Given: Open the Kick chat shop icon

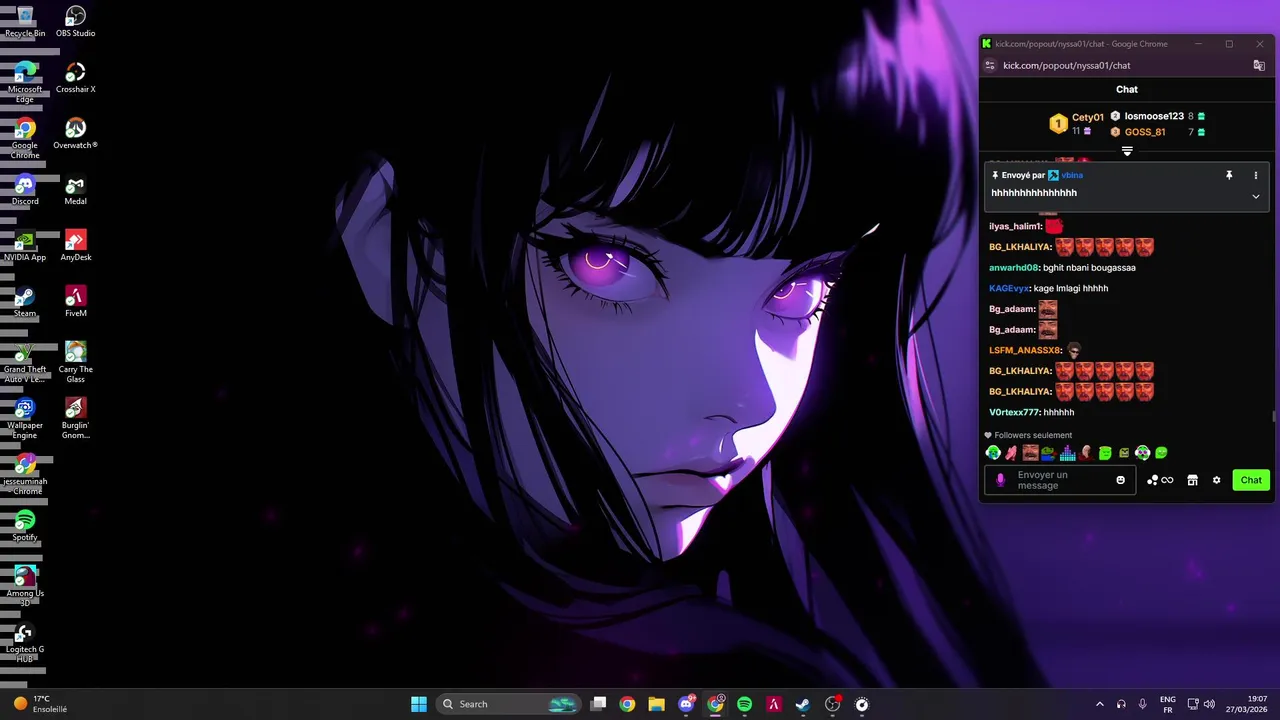Looking at the screenshot, I should (x=1192, y=480).
